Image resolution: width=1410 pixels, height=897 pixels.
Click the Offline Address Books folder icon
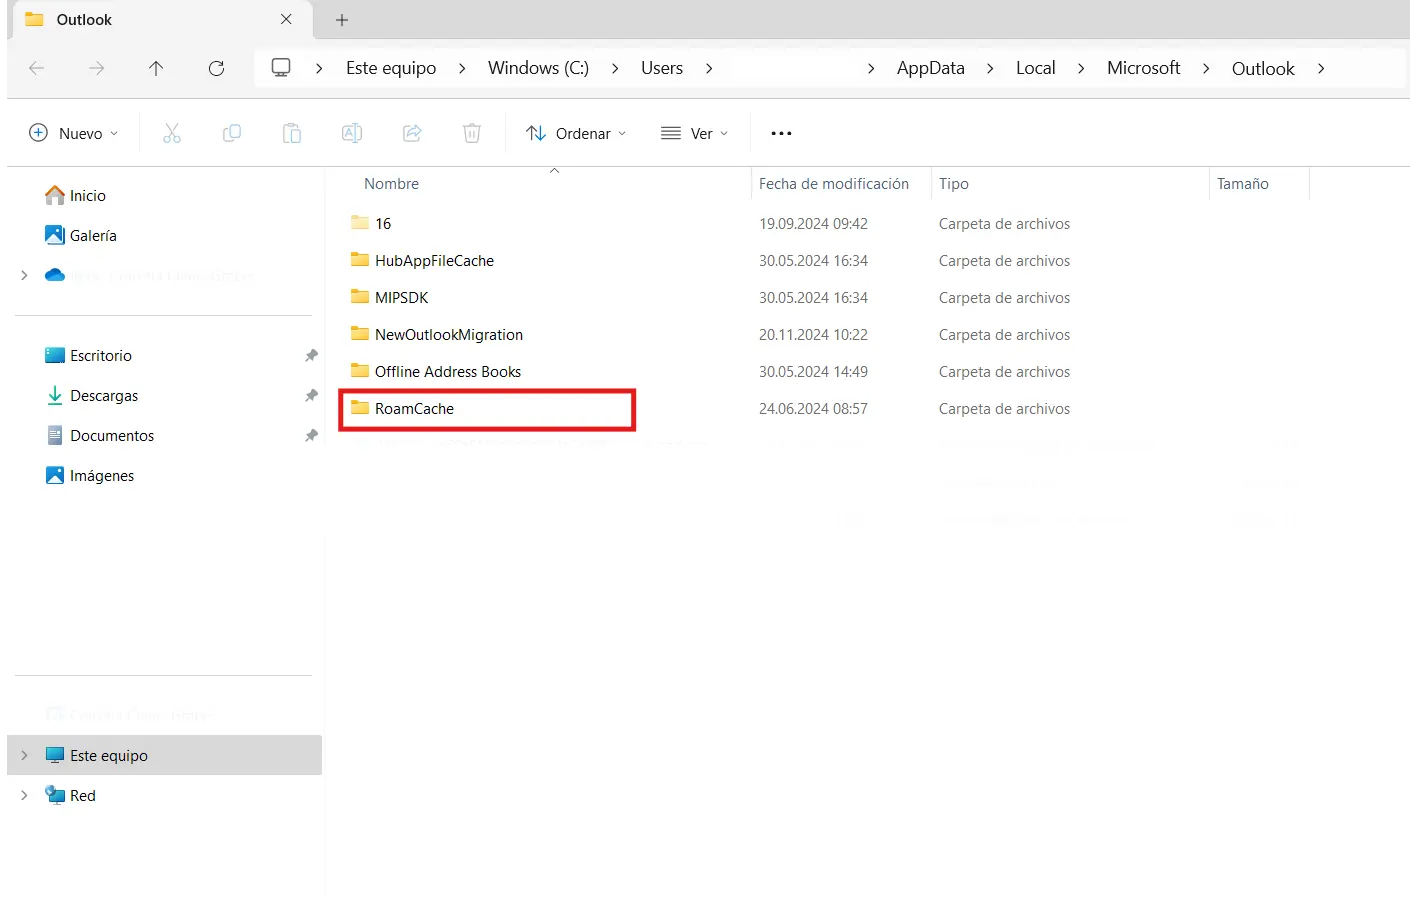pyautogui.click(x=360, y=371)
